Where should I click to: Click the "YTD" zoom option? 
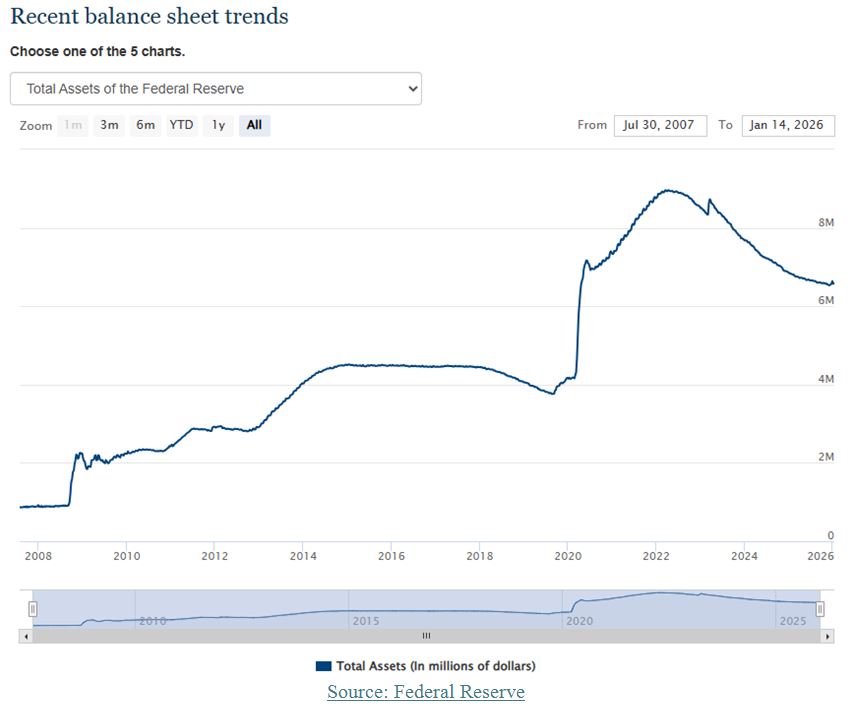[x=181, y=125]
